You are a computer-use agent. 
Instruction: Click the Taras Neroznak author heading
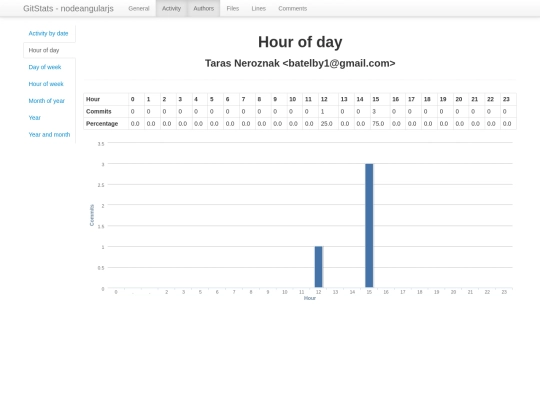300,63
